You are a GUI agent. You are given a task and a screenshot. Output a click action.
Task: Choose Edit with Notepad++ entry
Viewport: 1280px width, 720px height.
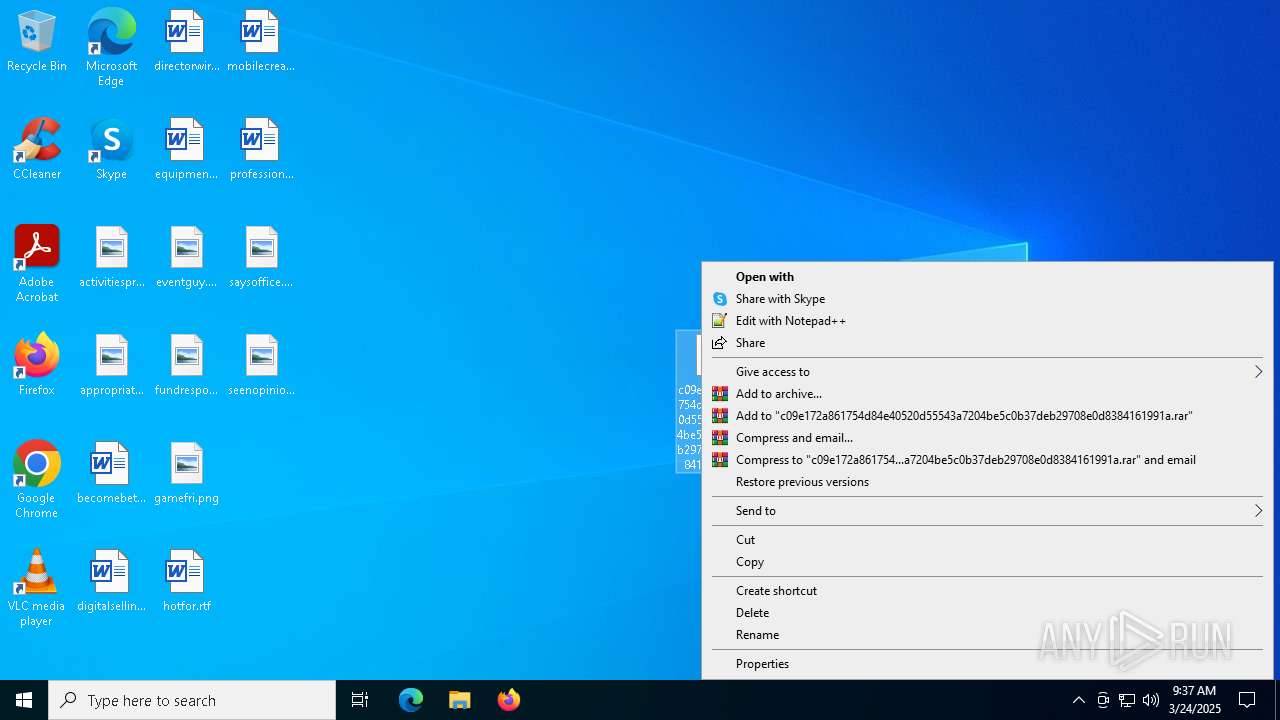987,321
